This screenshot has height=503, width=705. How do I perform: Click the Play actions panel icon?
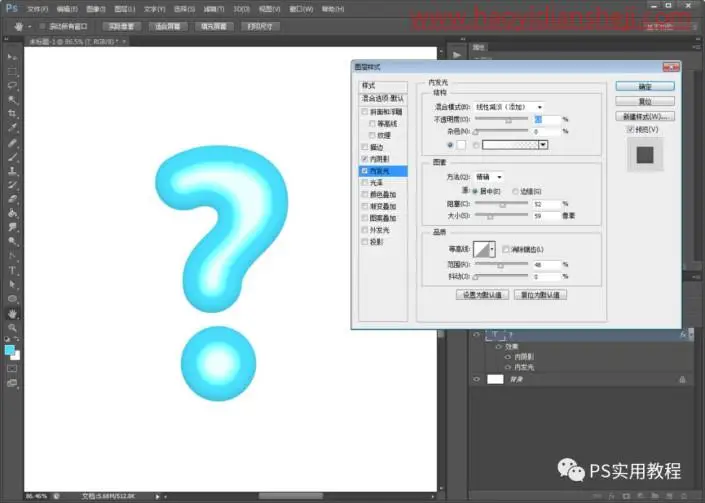pyautogui.click(x=457, y=55)
